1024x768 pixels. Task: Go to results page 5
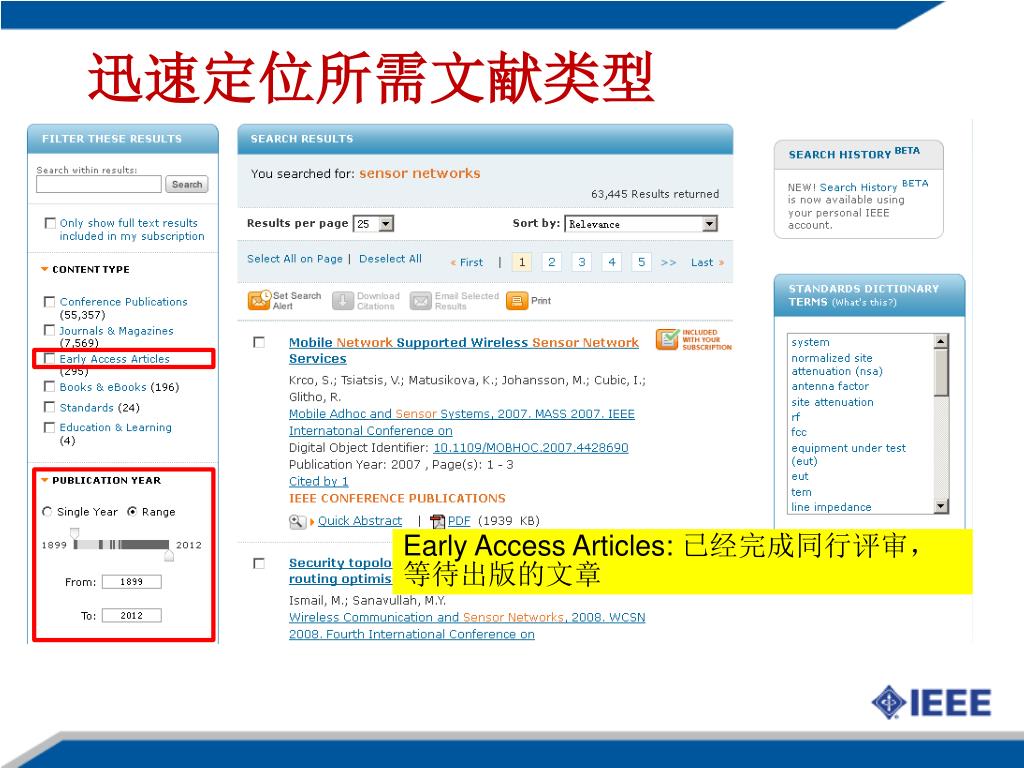click(x=641, y=262)
